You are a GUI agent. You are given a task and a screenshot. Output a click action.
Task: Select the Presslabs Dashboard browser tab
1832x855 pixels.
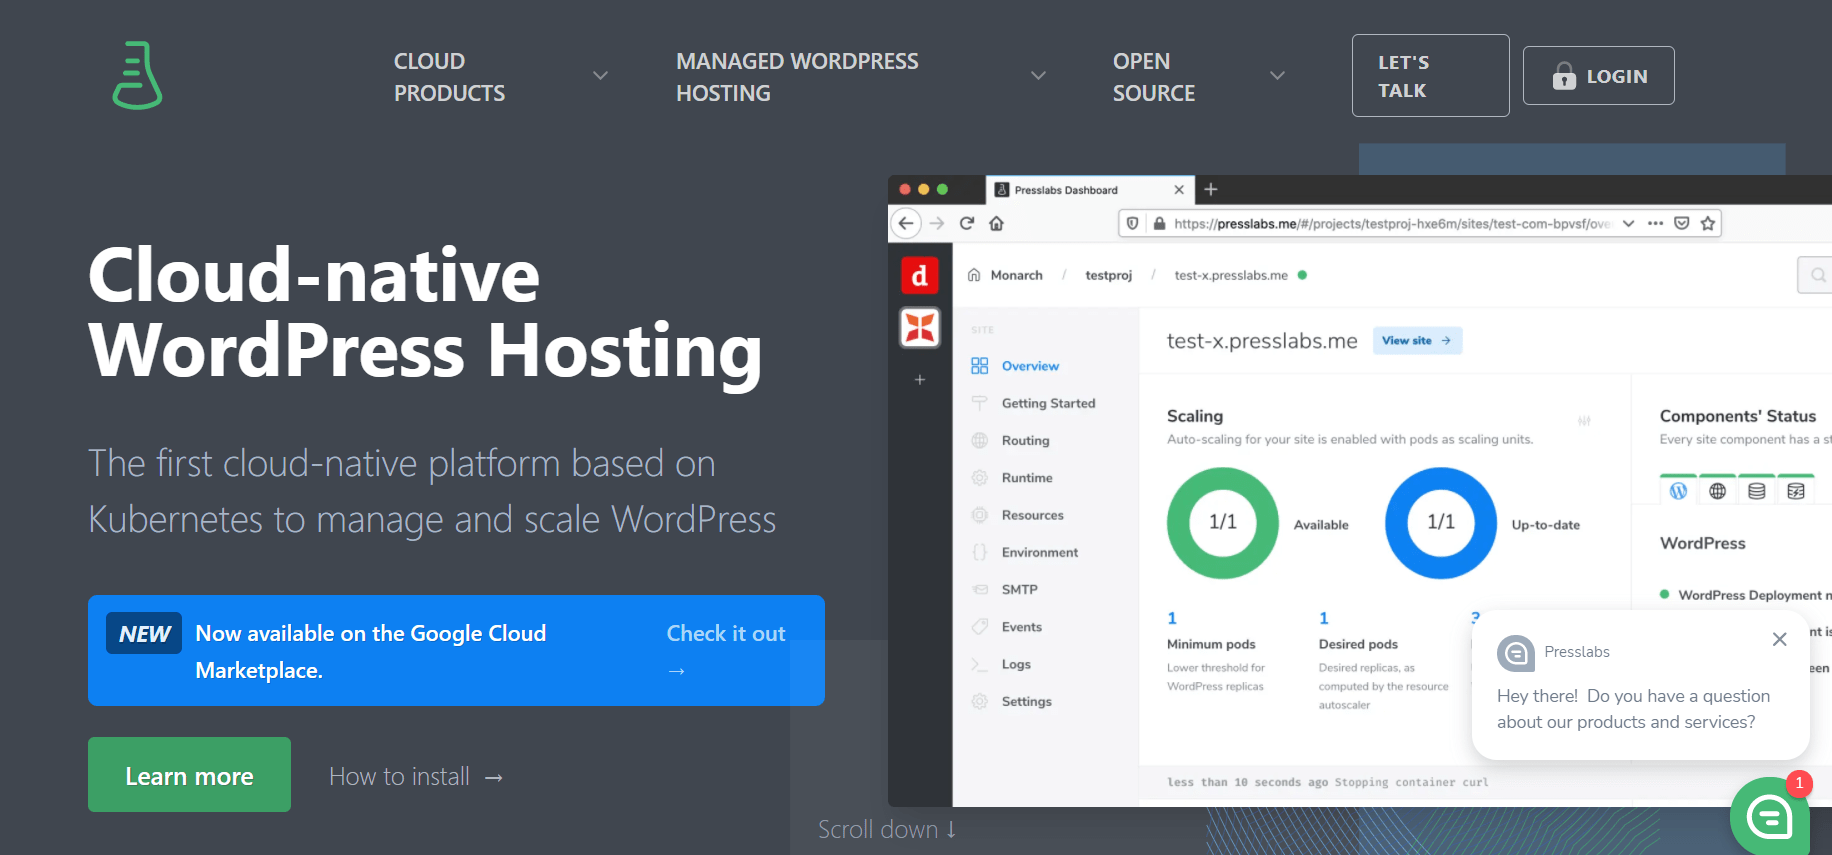pyautogui.click(x=1088, y=190)
